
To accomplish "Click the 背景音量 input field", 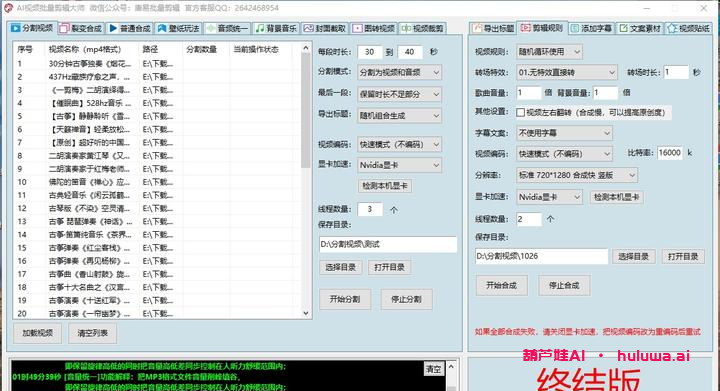I will pos(606,93).
